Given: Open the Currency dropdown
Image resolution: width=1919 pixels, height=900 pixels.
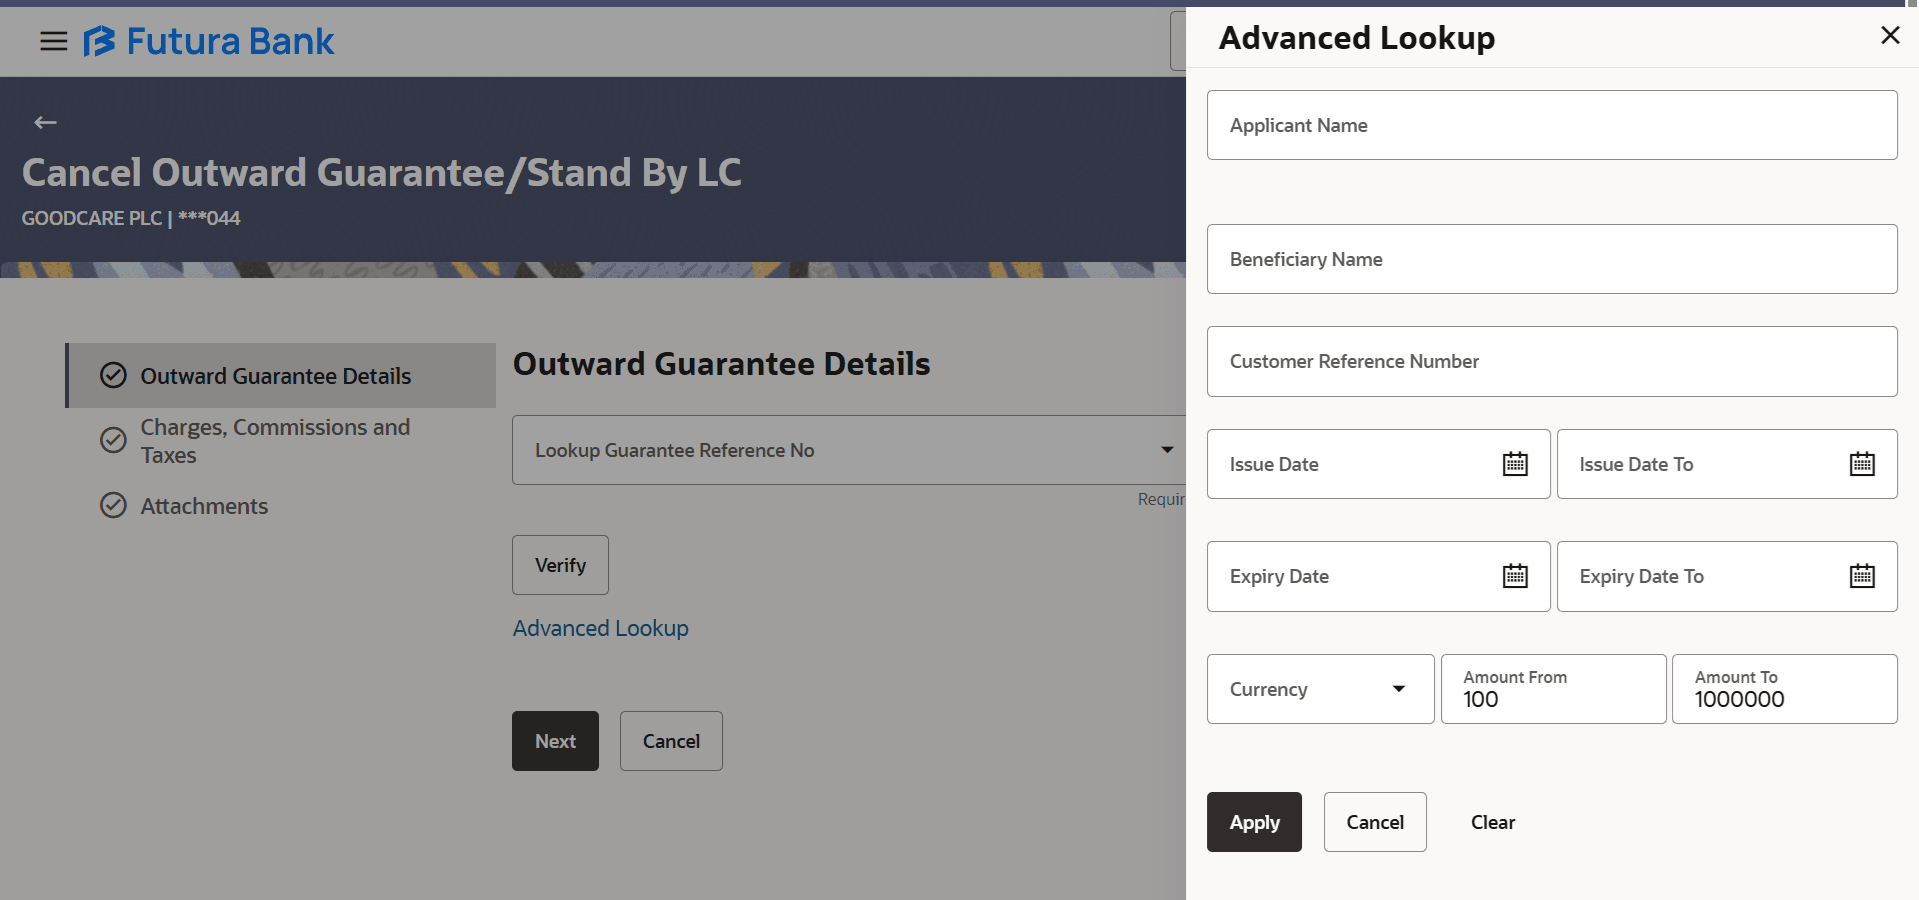Looking at the screenshot, I should [x=1397, y=689].
